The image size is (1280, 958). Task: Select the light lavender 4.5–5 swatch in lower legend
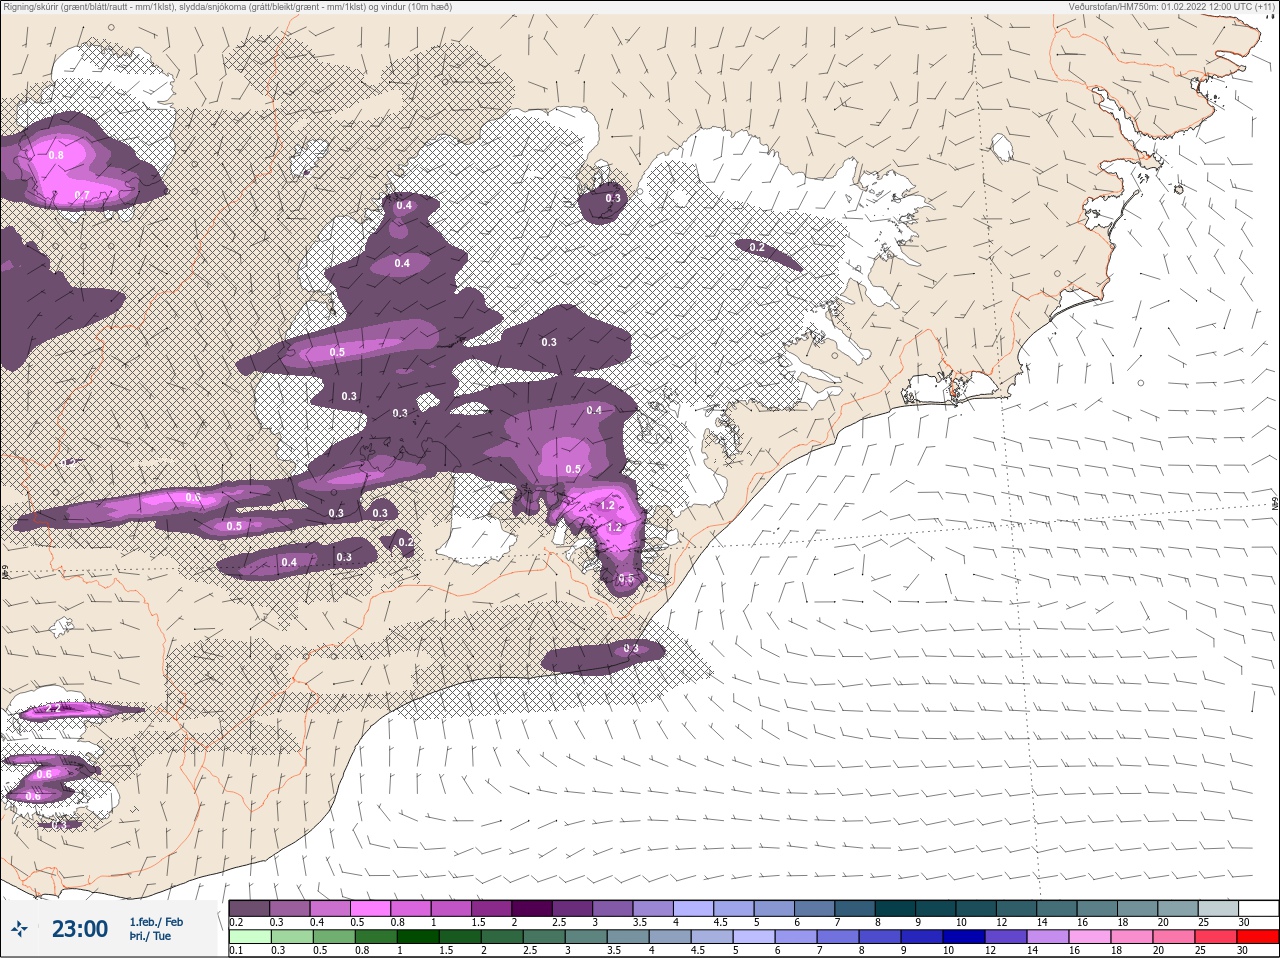point(711,937)
